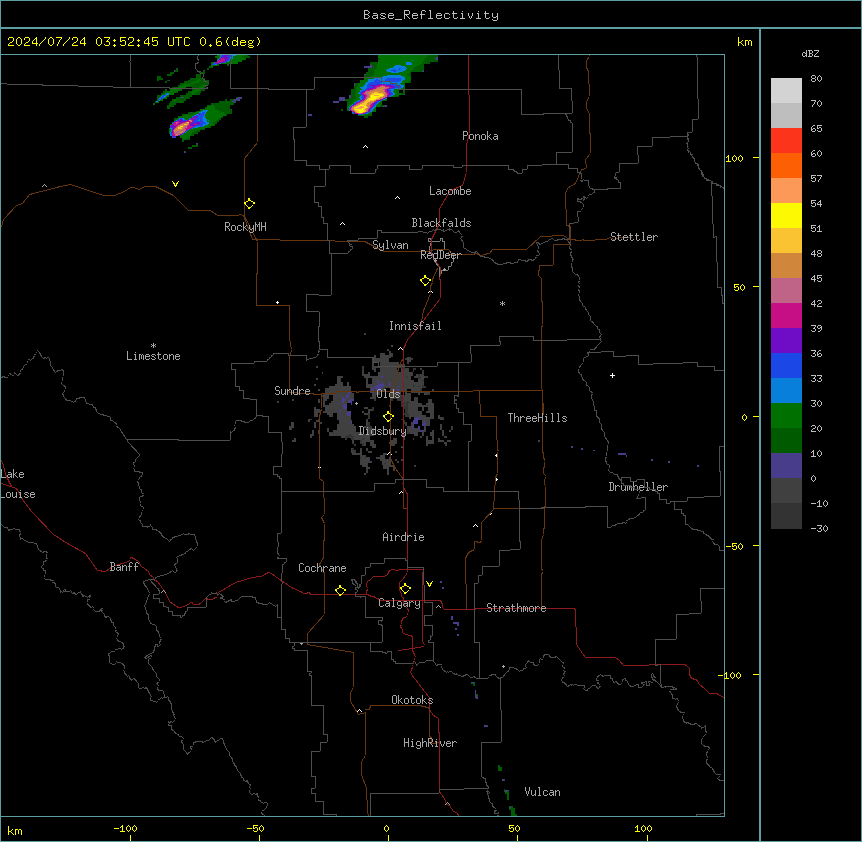
Task: Select the Sylvan label
Action: point(390,245)
